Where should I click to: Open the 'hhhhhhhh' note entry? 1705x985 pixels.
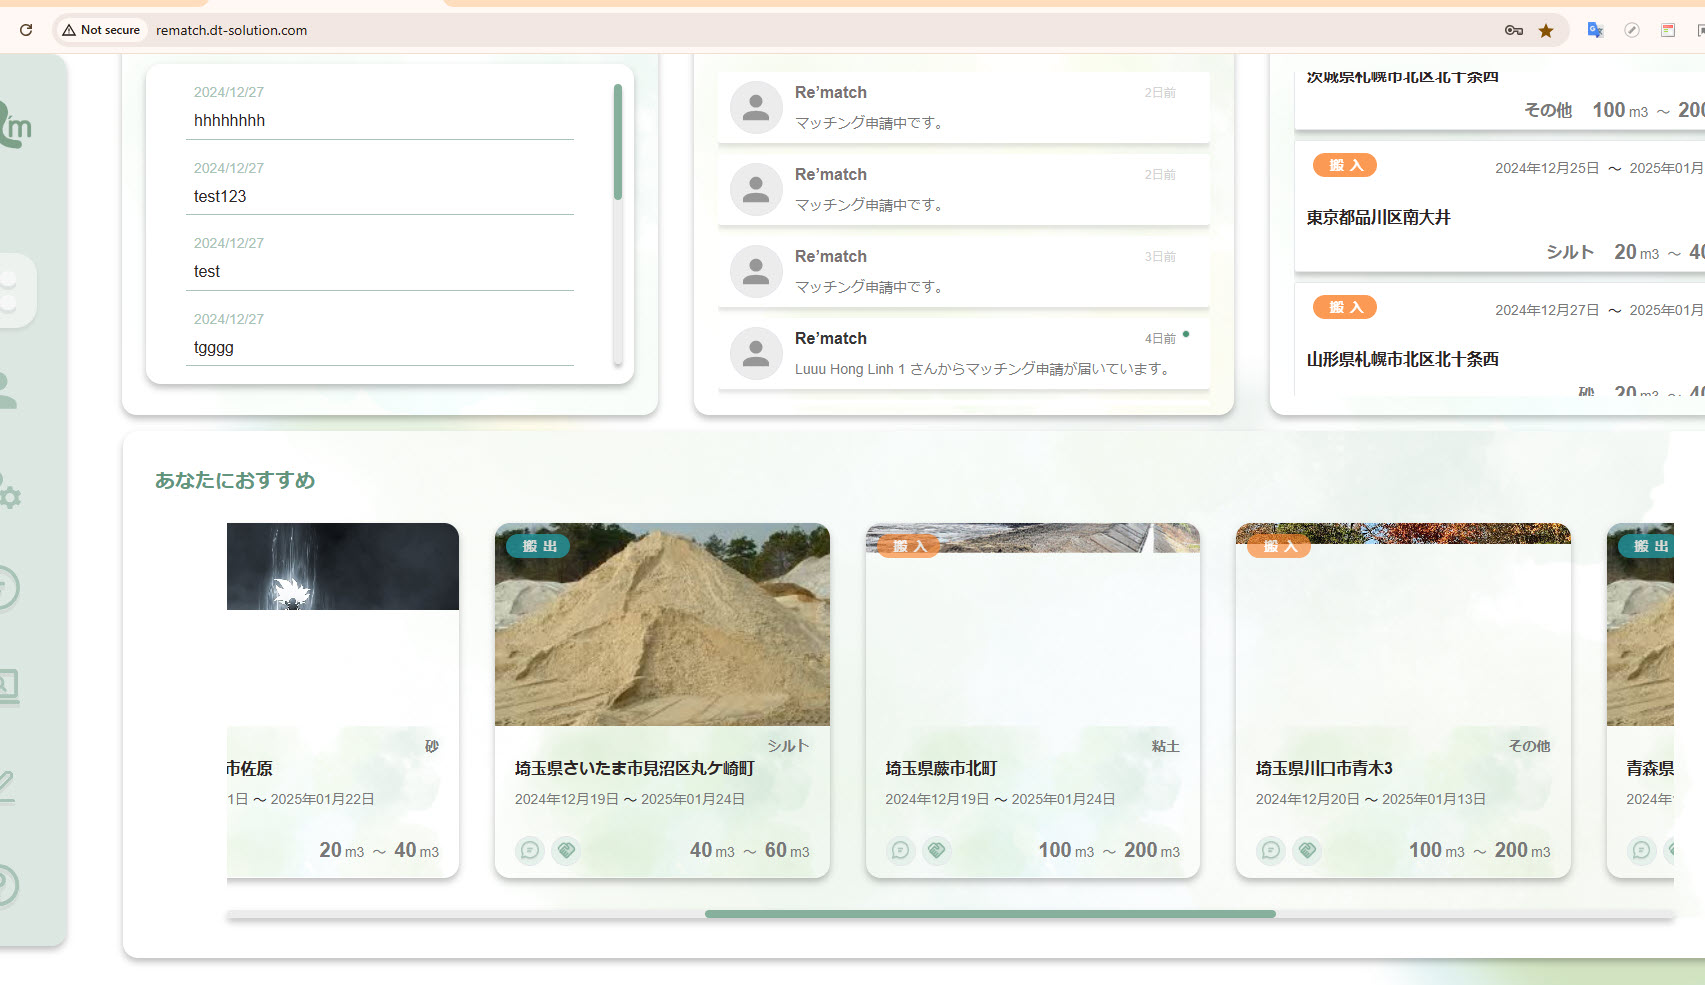(380, 120)
